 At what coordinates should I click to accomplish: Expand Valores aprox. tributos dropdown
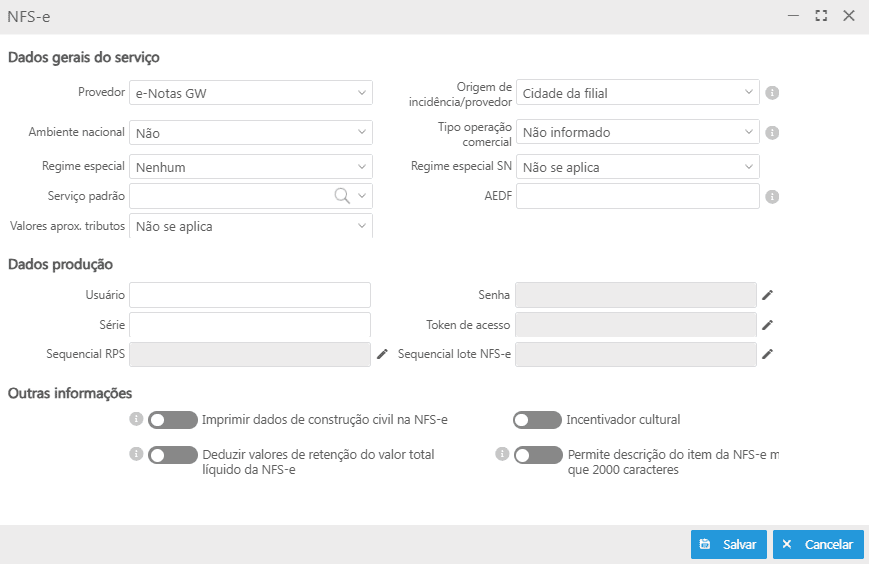tap(251, 226)
